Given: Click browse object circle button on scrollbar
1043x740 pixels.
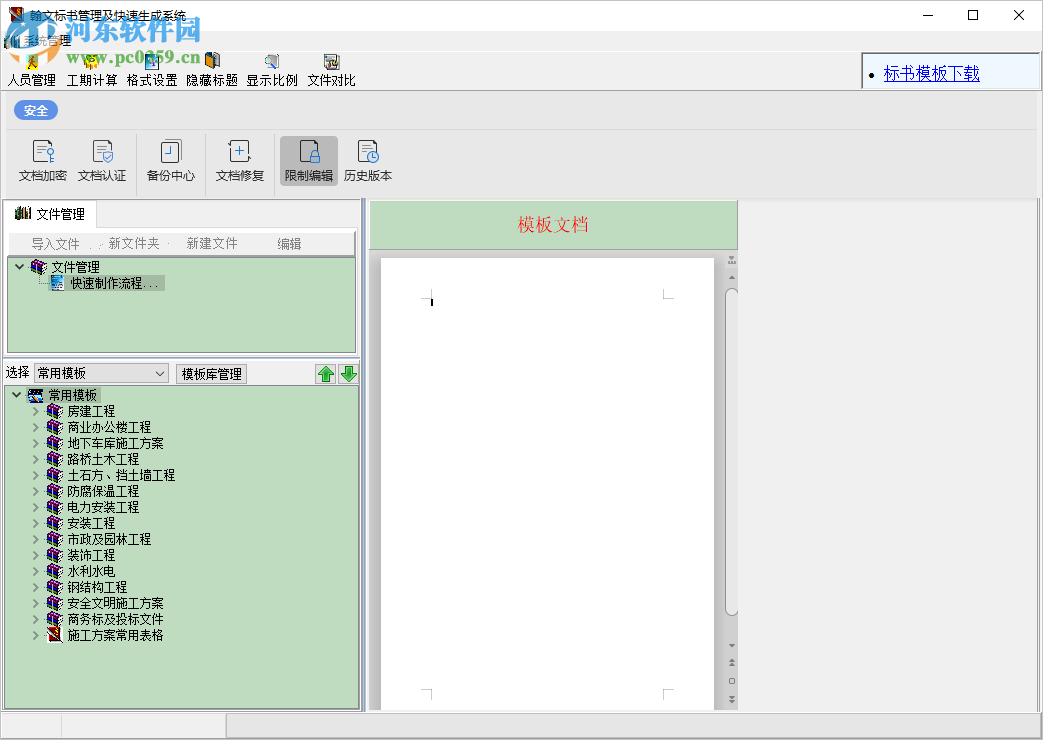Looking at the screenshot, I should pyautogui.click(x=732, y=681).
